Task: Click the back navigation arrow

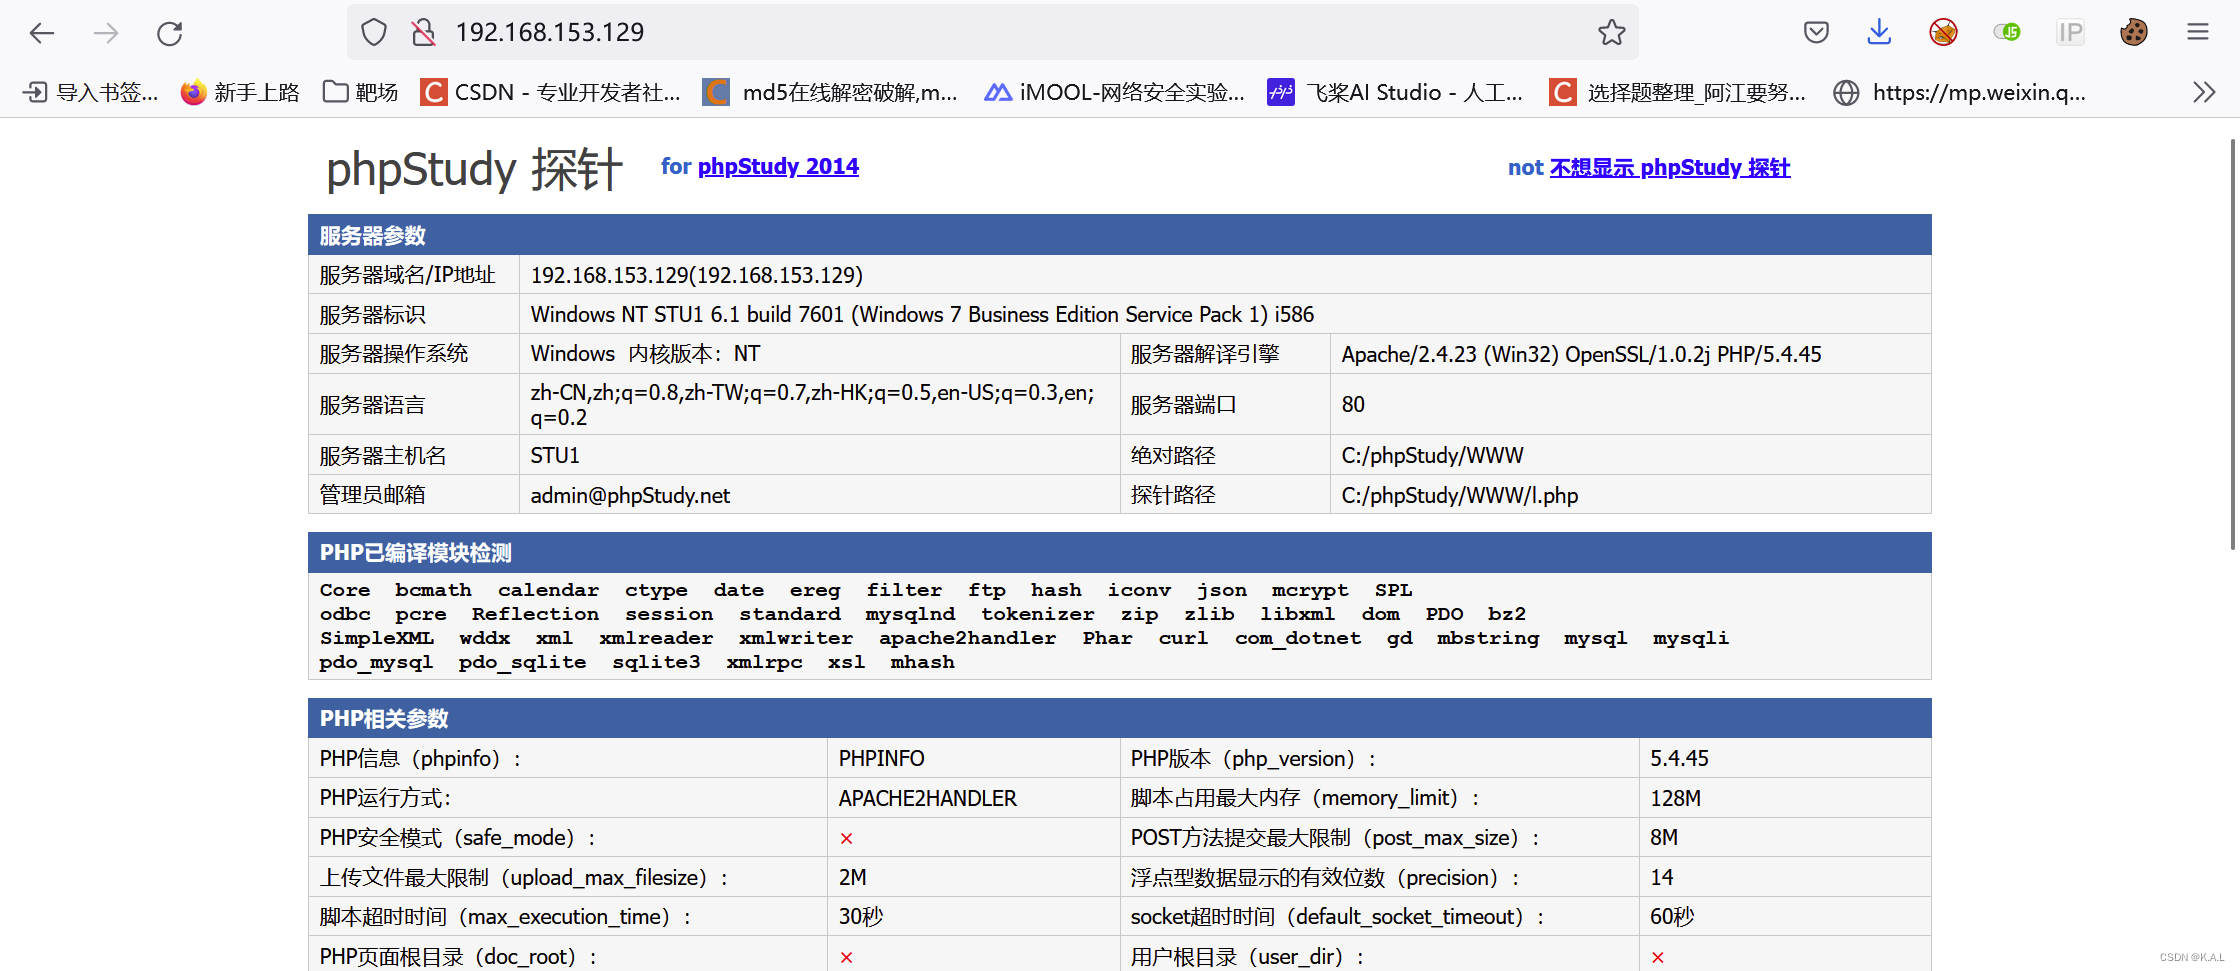Action: point(41,31)
